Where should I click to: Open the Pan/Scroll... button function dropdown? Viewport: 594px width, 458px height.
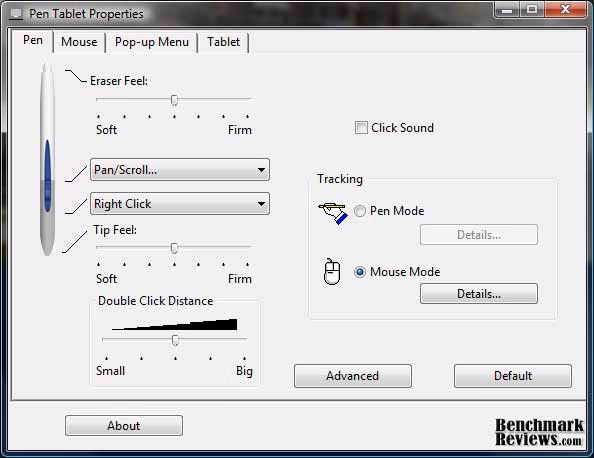[180, 170]
